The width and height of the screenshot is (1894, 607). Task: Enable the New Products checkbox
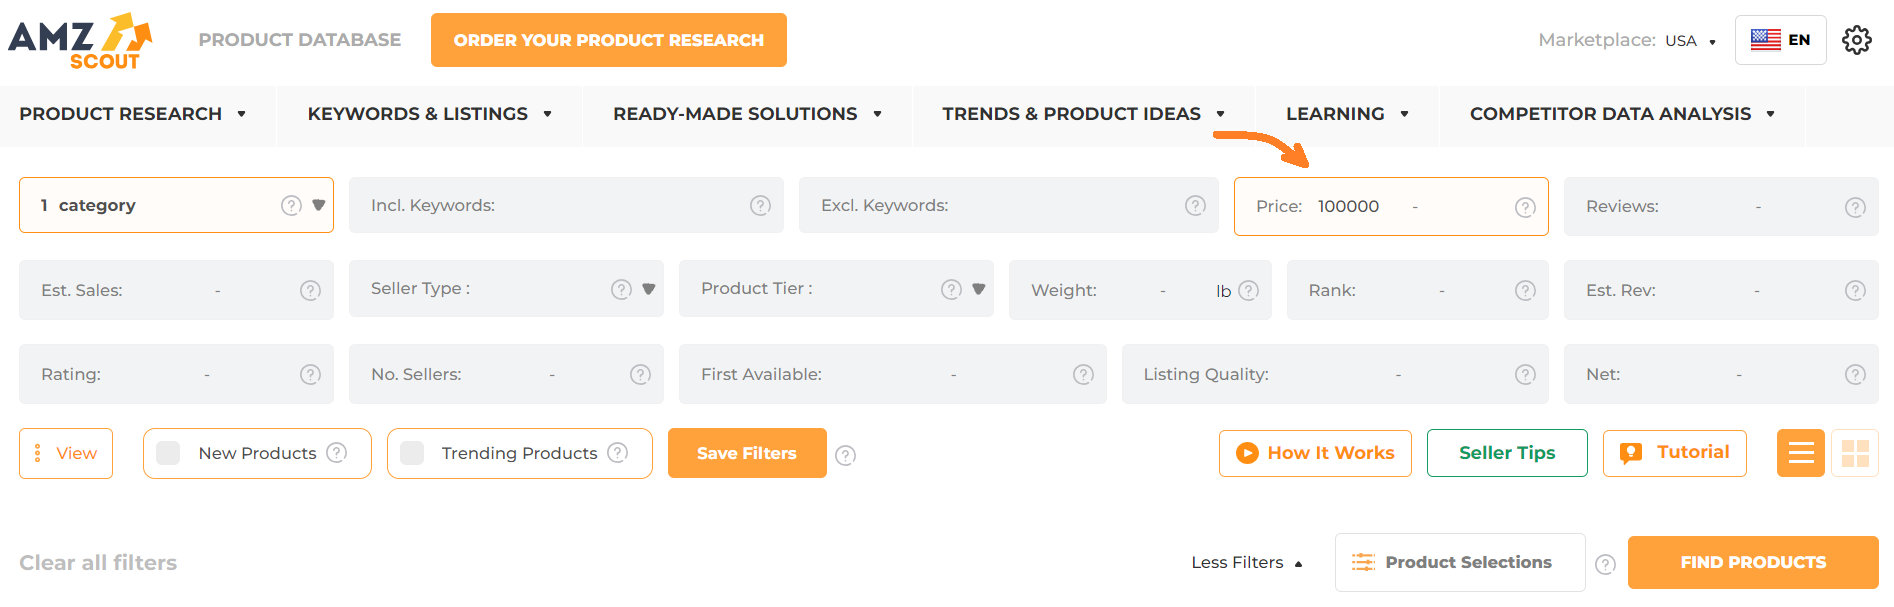[x=167, y=452]
